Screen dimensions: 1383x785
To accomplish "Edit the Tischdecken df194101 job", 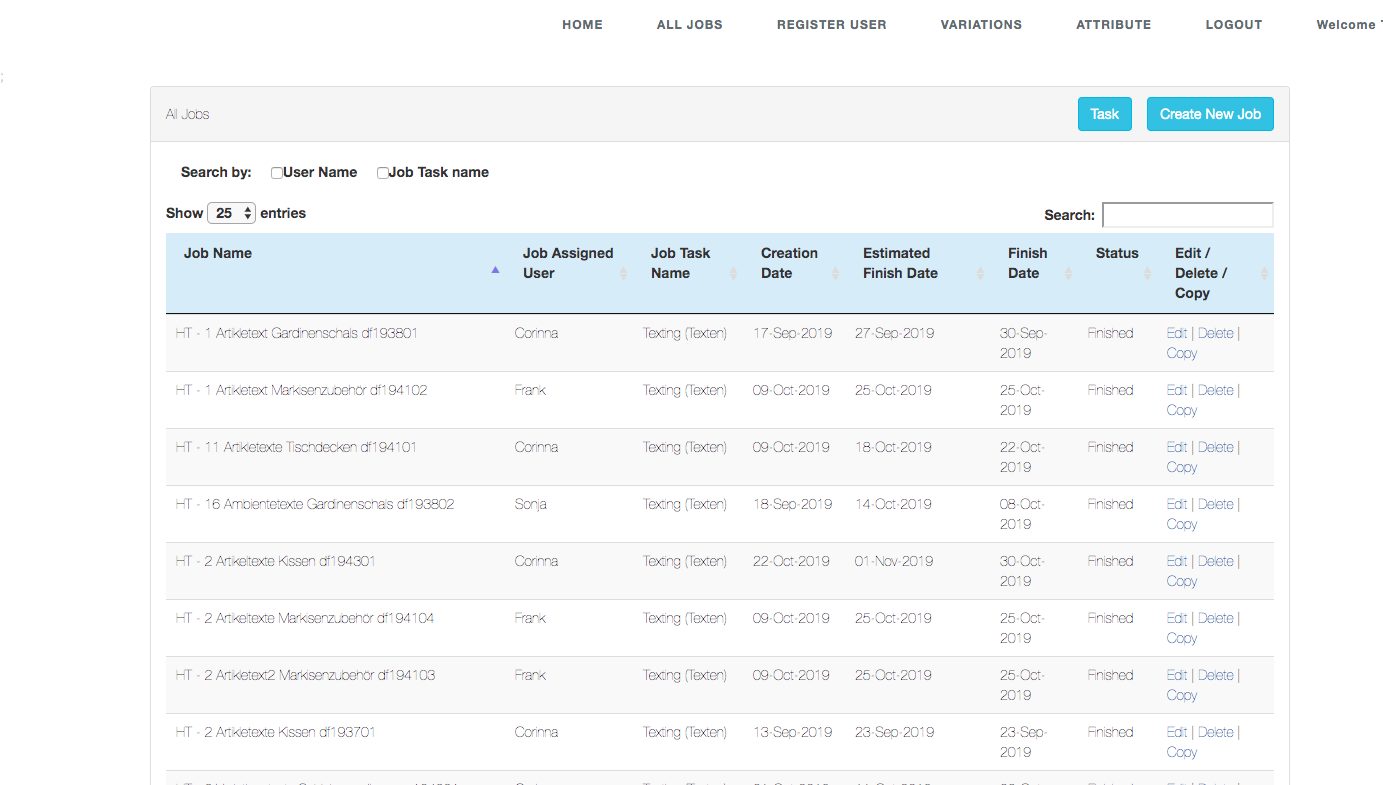I will tap(1177, 447).
